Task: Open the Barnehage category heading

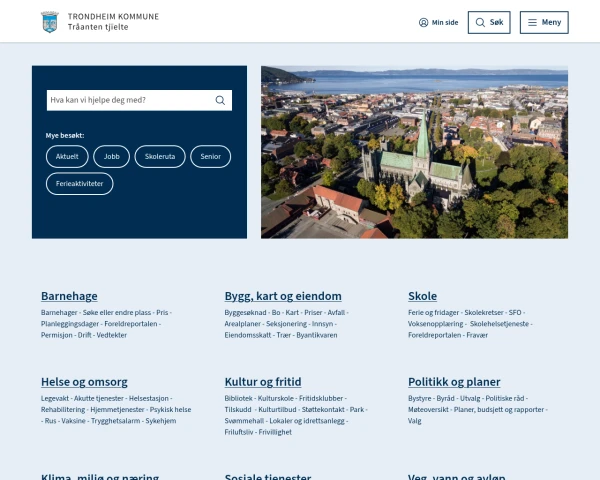Action: [x=69, y=296]
